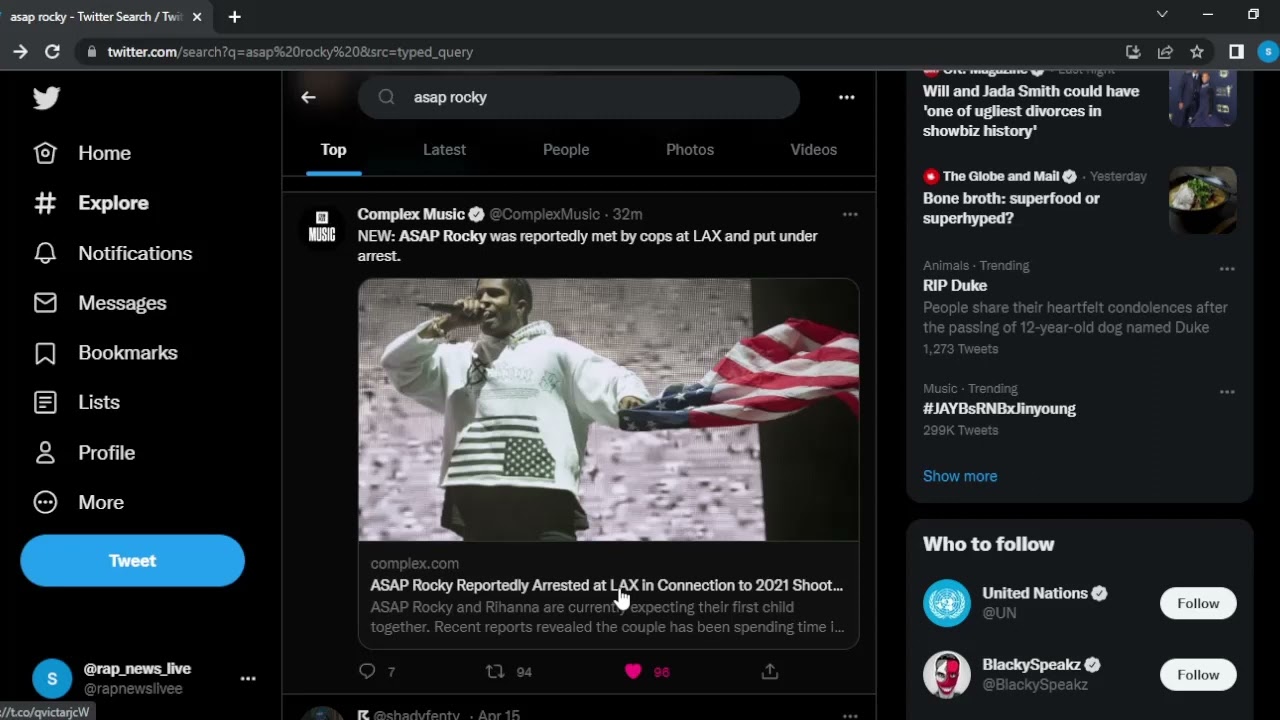Screen dimensions: 1280x720
Task: Open the ASAP Rocky concert photo
Action: (608, 410)
